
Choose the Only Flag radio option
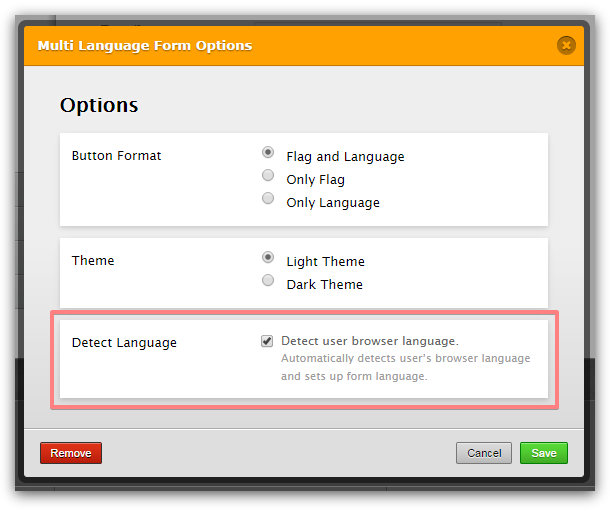268,176
